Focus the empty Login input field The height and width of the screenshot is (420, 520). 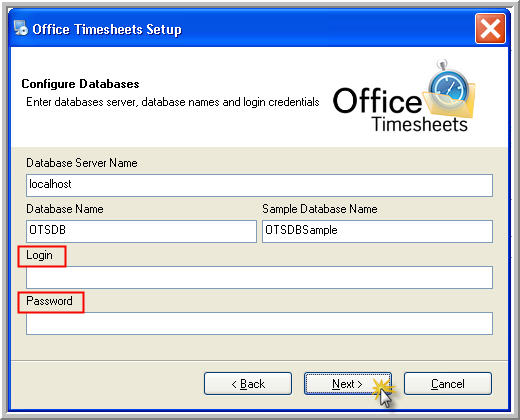[259, 277]
